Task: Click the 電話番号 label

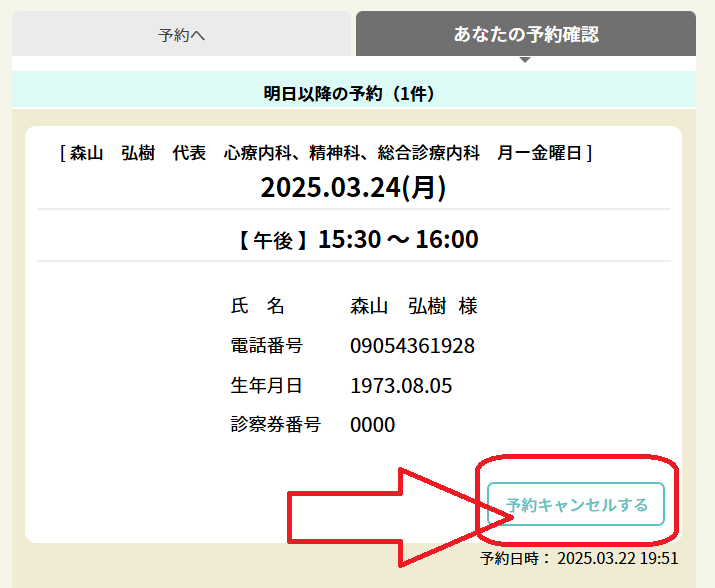Action: [x=266, y=346]
